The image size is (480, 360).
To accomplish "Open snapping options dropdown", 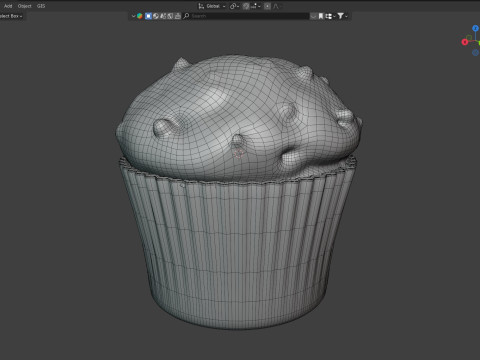I will [256, 6].
